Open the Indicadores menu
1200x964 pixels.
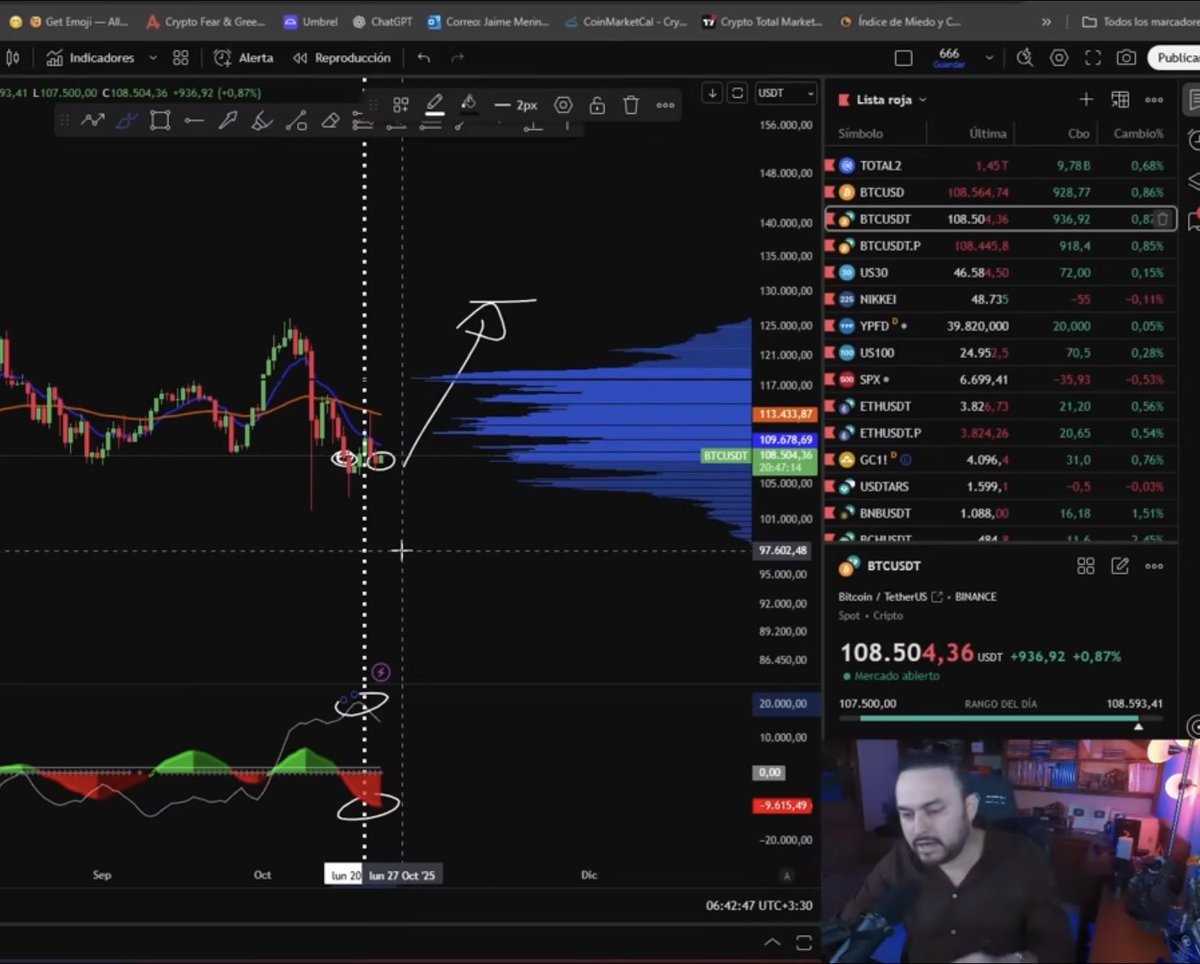[90, 58]
